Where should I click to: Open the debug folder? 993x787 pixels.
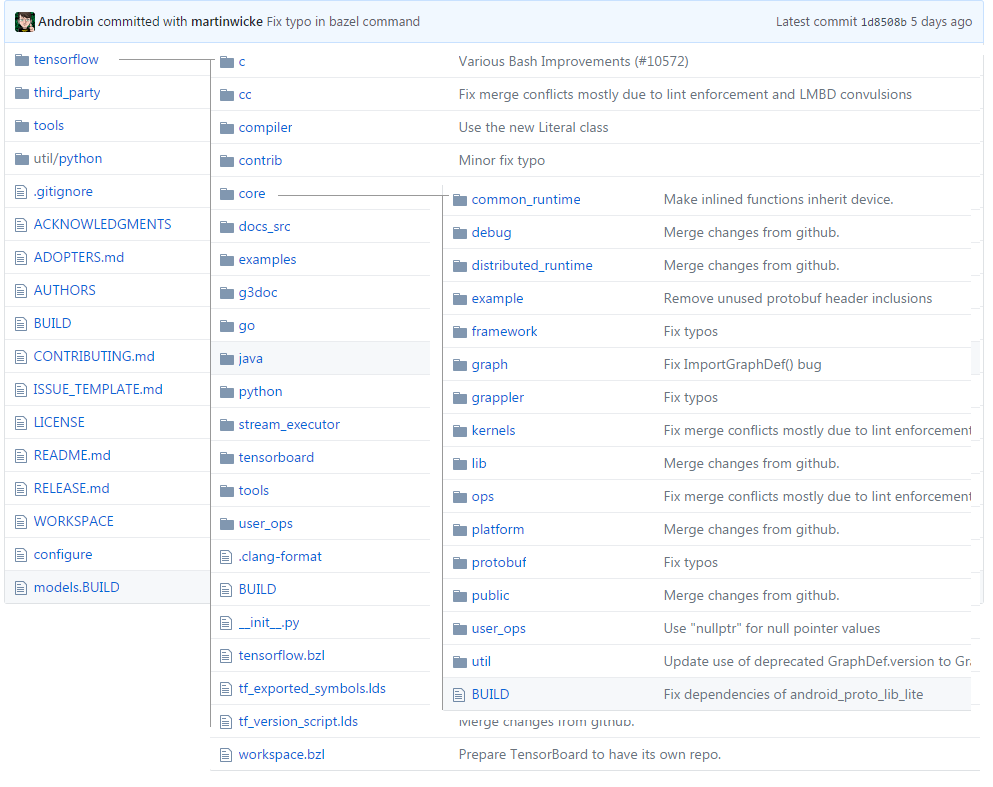point(491,232)
